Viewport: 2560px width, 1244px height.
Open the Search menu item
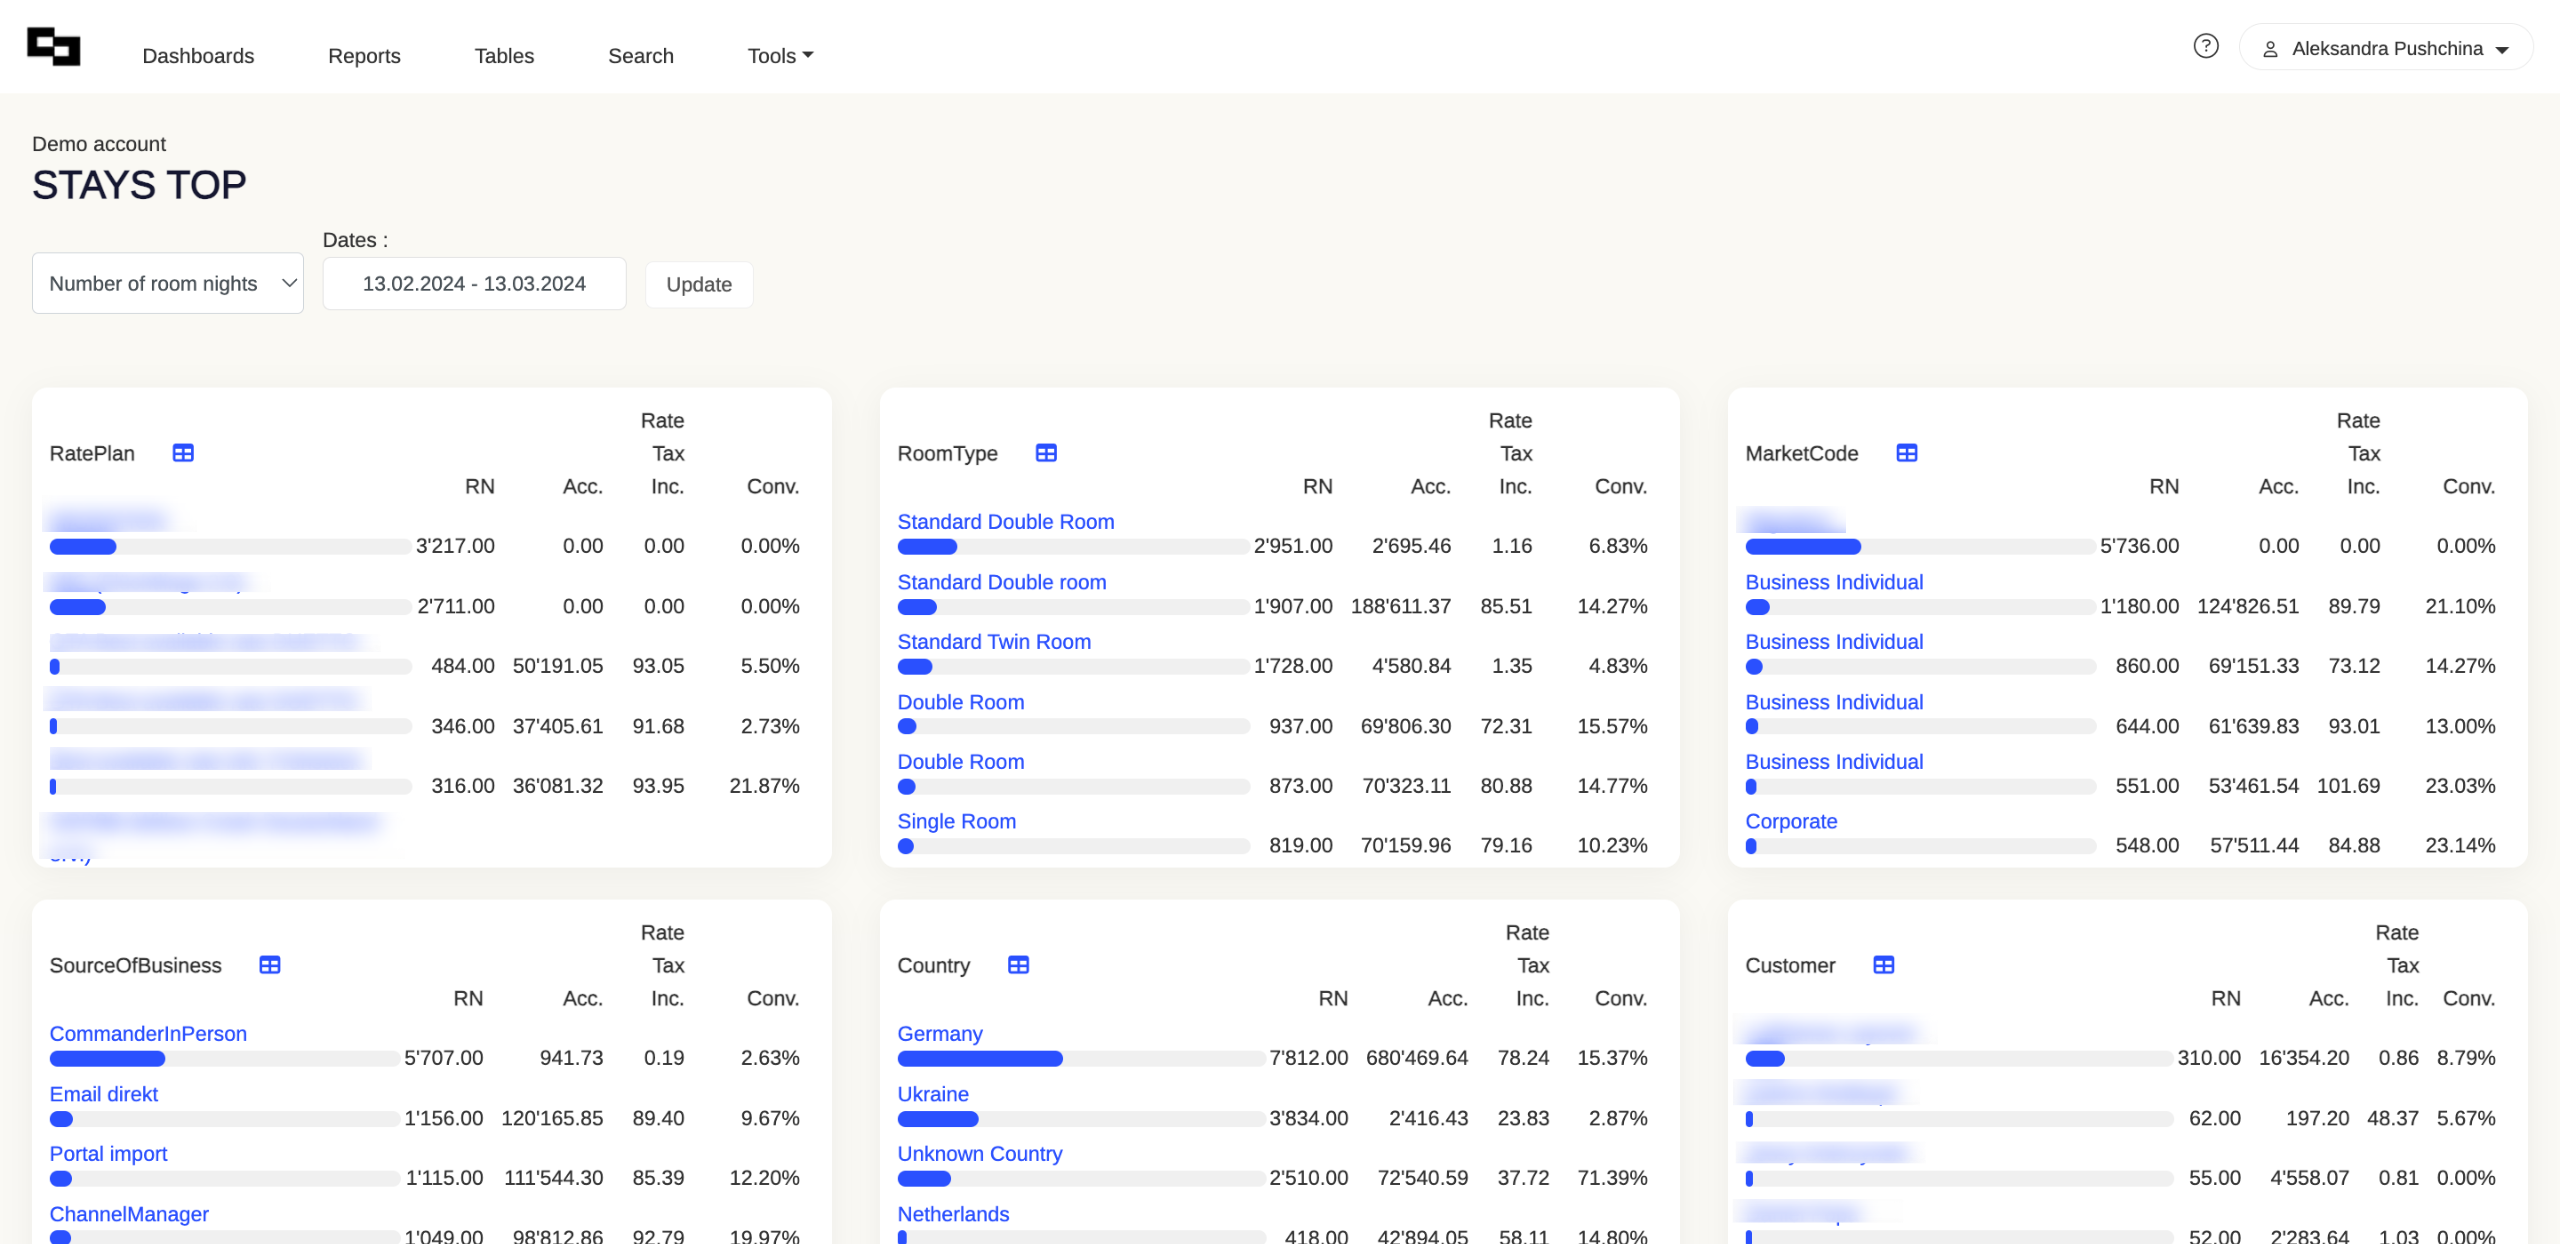(640, 56)
